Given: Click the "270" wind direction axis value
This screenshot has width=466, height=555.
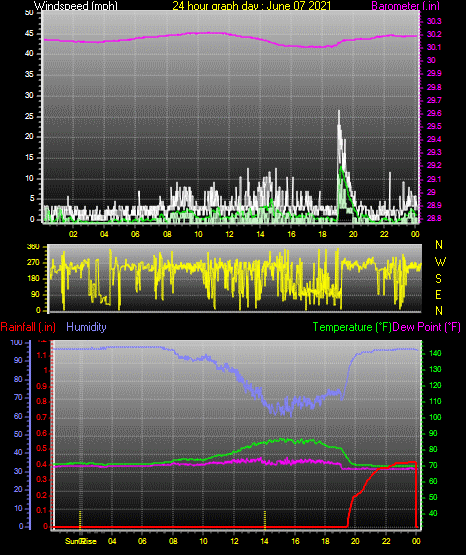Looking at the screenshot, I should [x=33, y=263].
